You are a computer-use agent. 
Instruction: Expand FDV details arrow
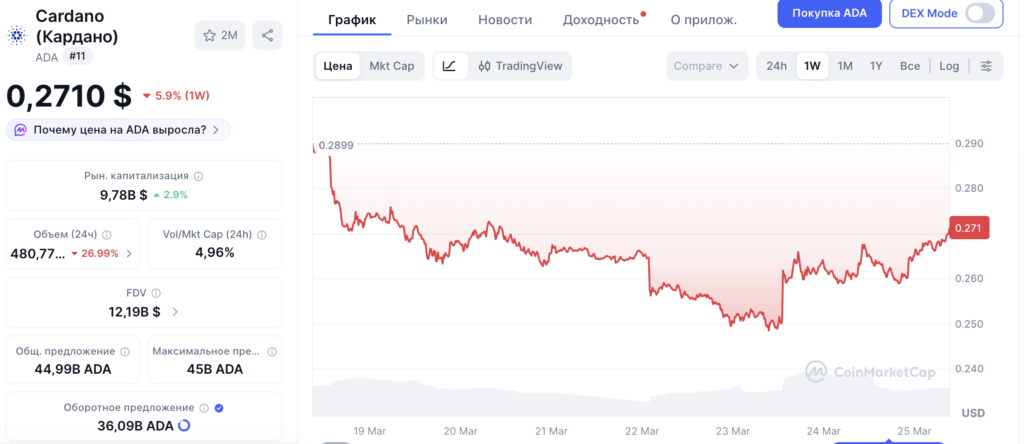point(176,312)
